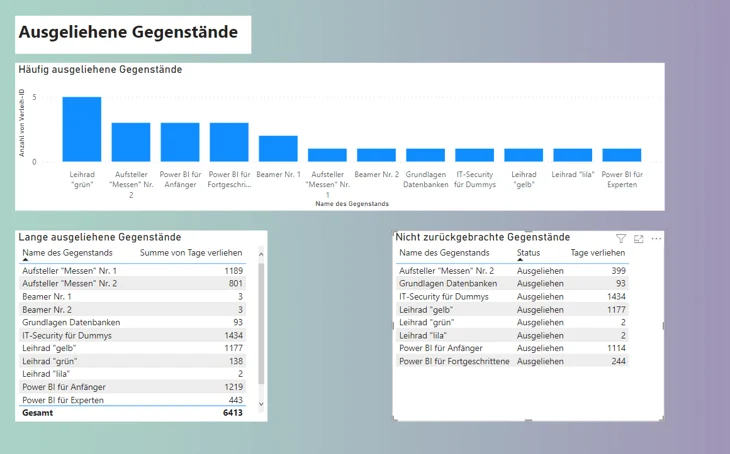730x454 pixels.
Task: Select Leihrad "grün" in Lange ausgeliehene table
Action: tap(50, 361)
